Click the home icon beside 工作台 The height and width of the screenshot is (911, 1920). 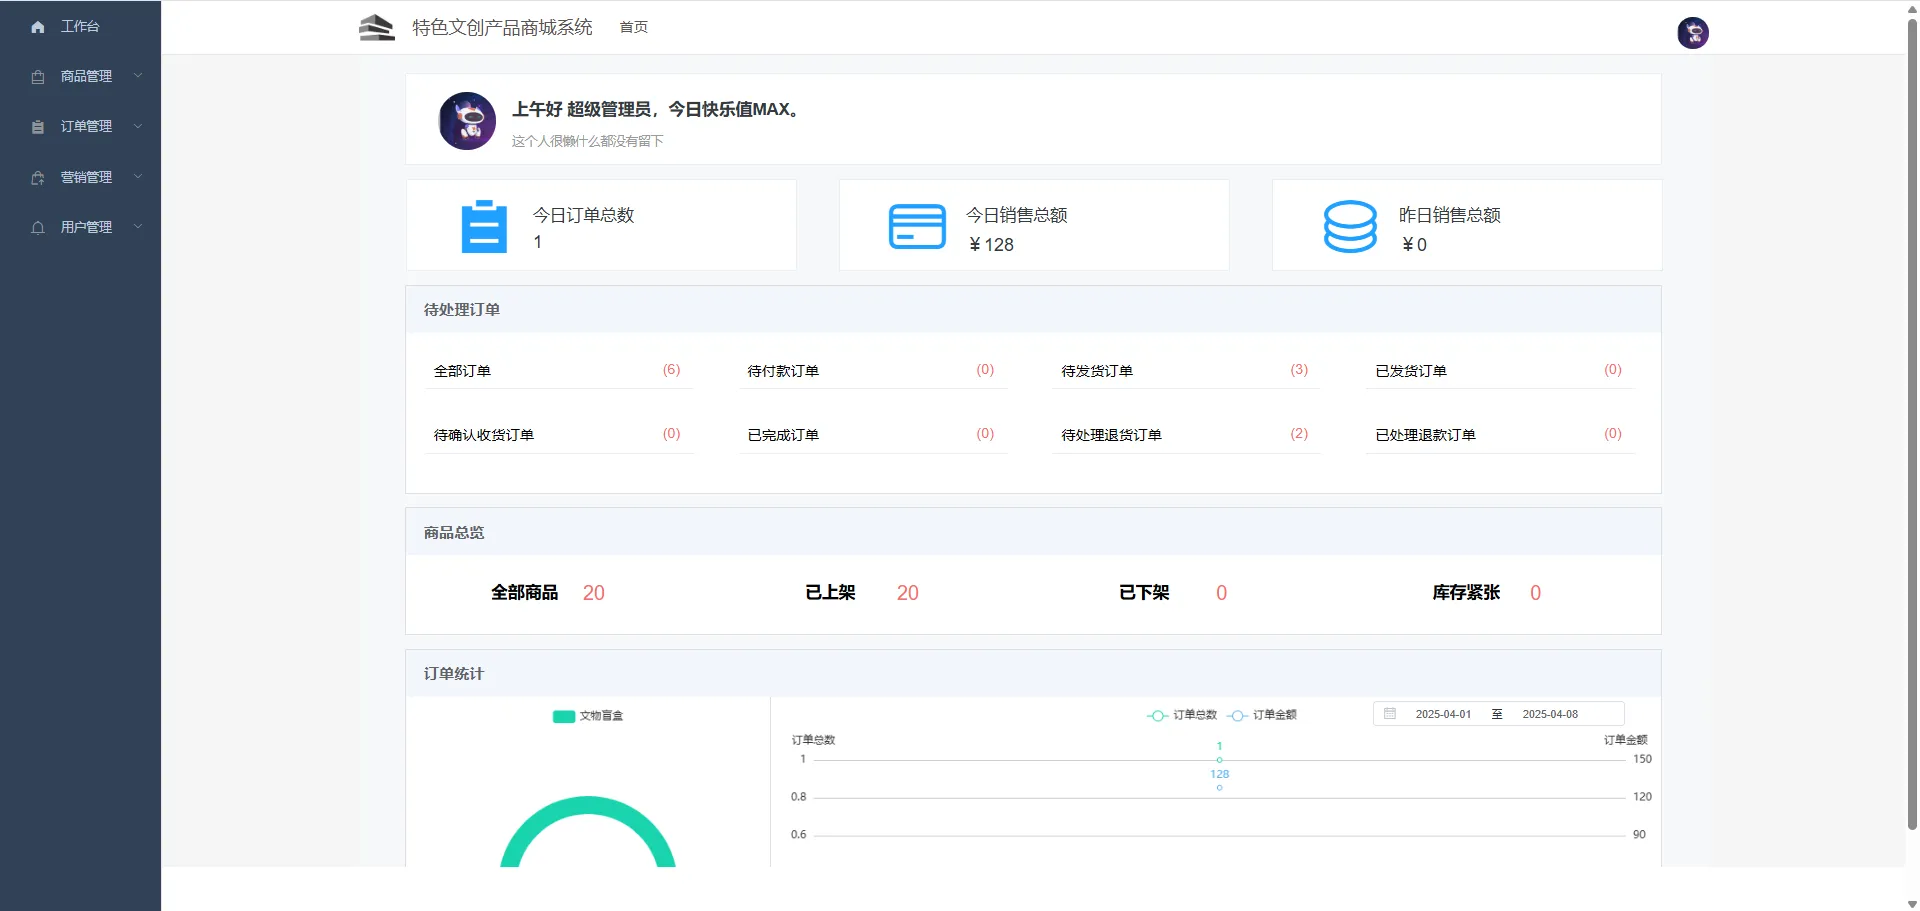tap(38, 27)
